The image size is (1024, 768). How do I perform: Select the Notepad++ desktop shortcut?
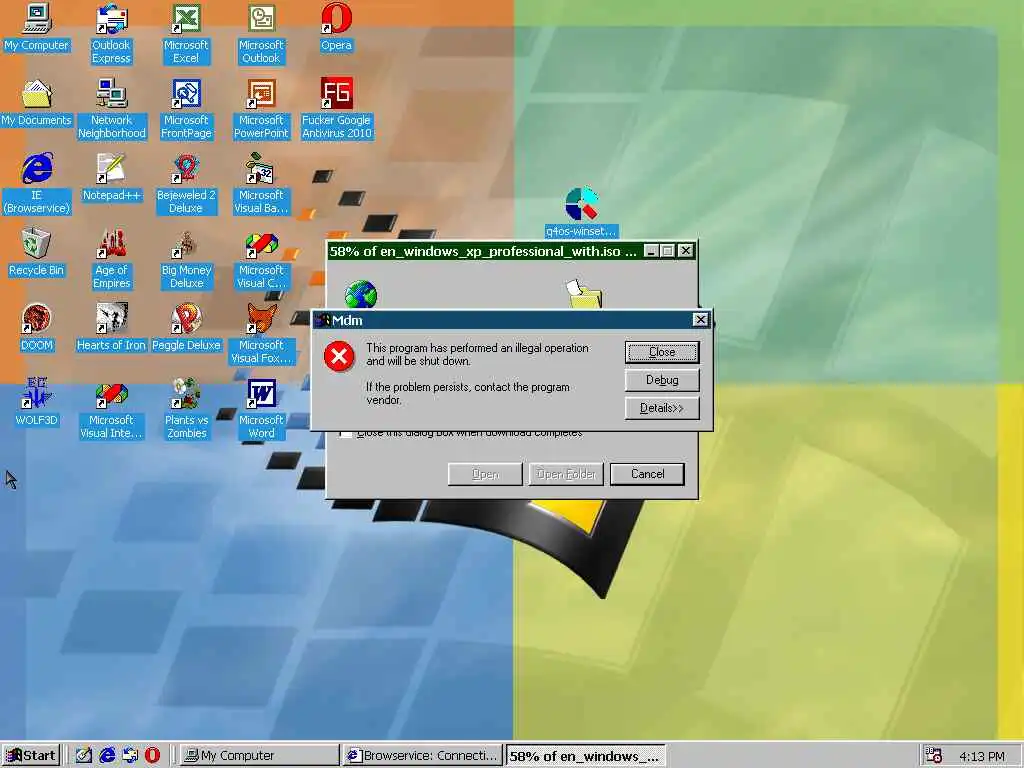[111, 177]
